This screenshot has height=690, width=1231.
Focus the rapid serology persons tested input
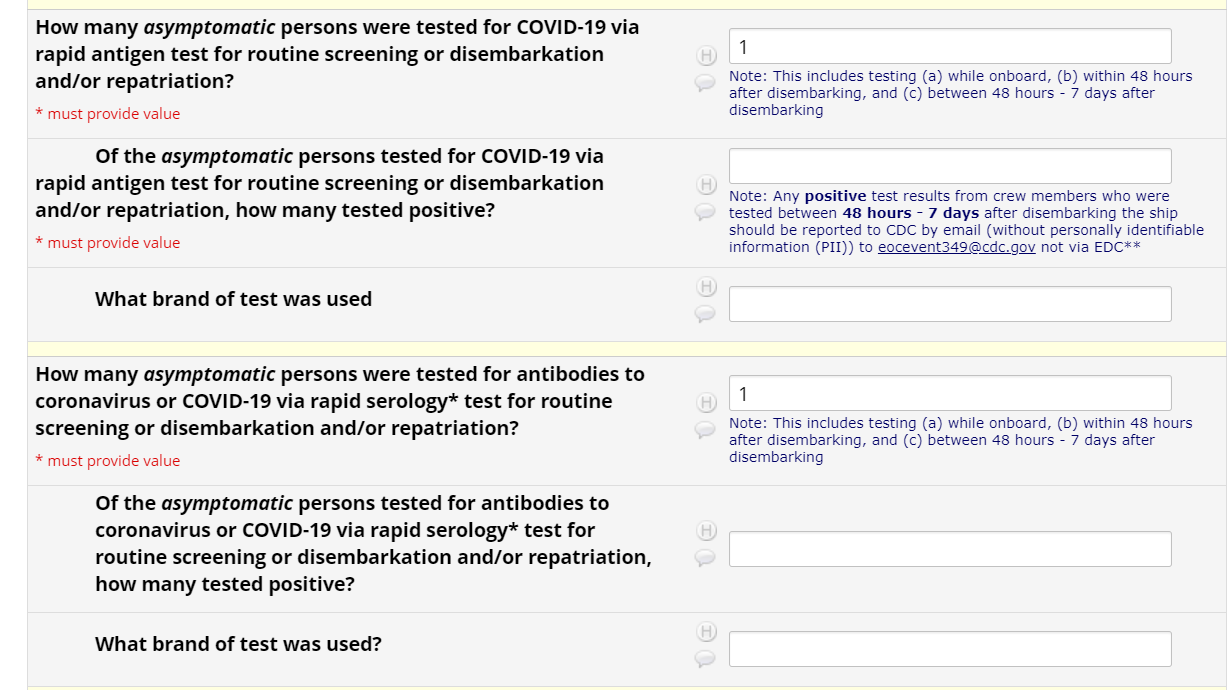tap(949, 393)
